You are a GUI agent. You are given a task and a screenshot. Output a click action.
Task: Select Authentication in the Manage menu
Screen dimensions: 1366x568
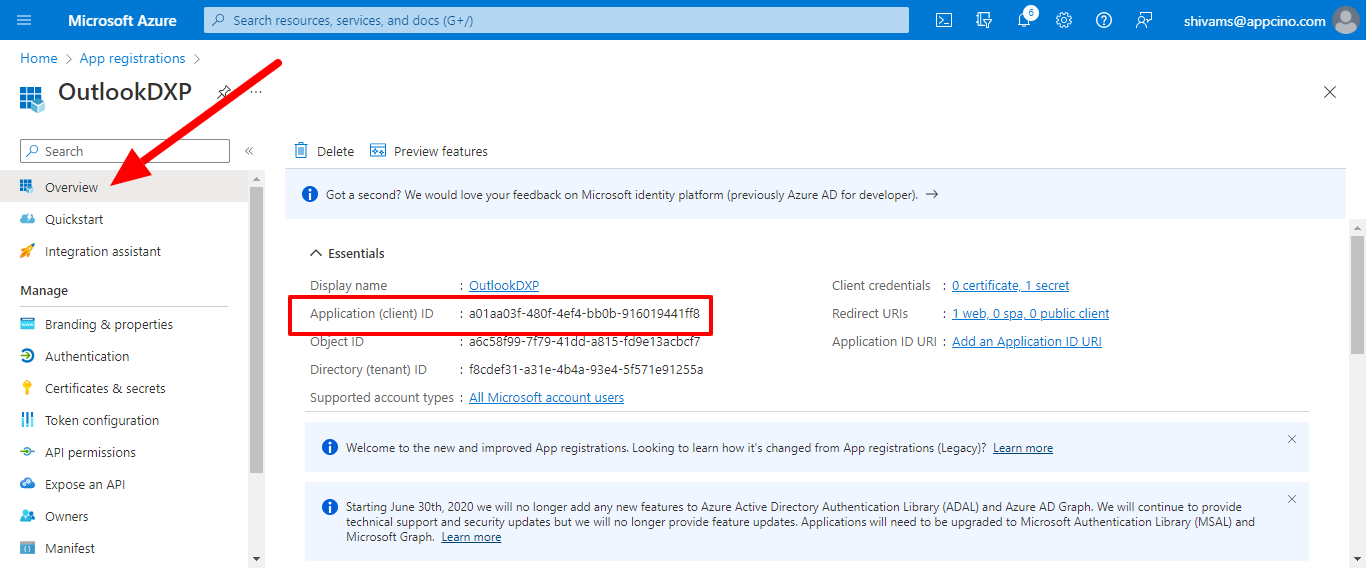(87, 356)
